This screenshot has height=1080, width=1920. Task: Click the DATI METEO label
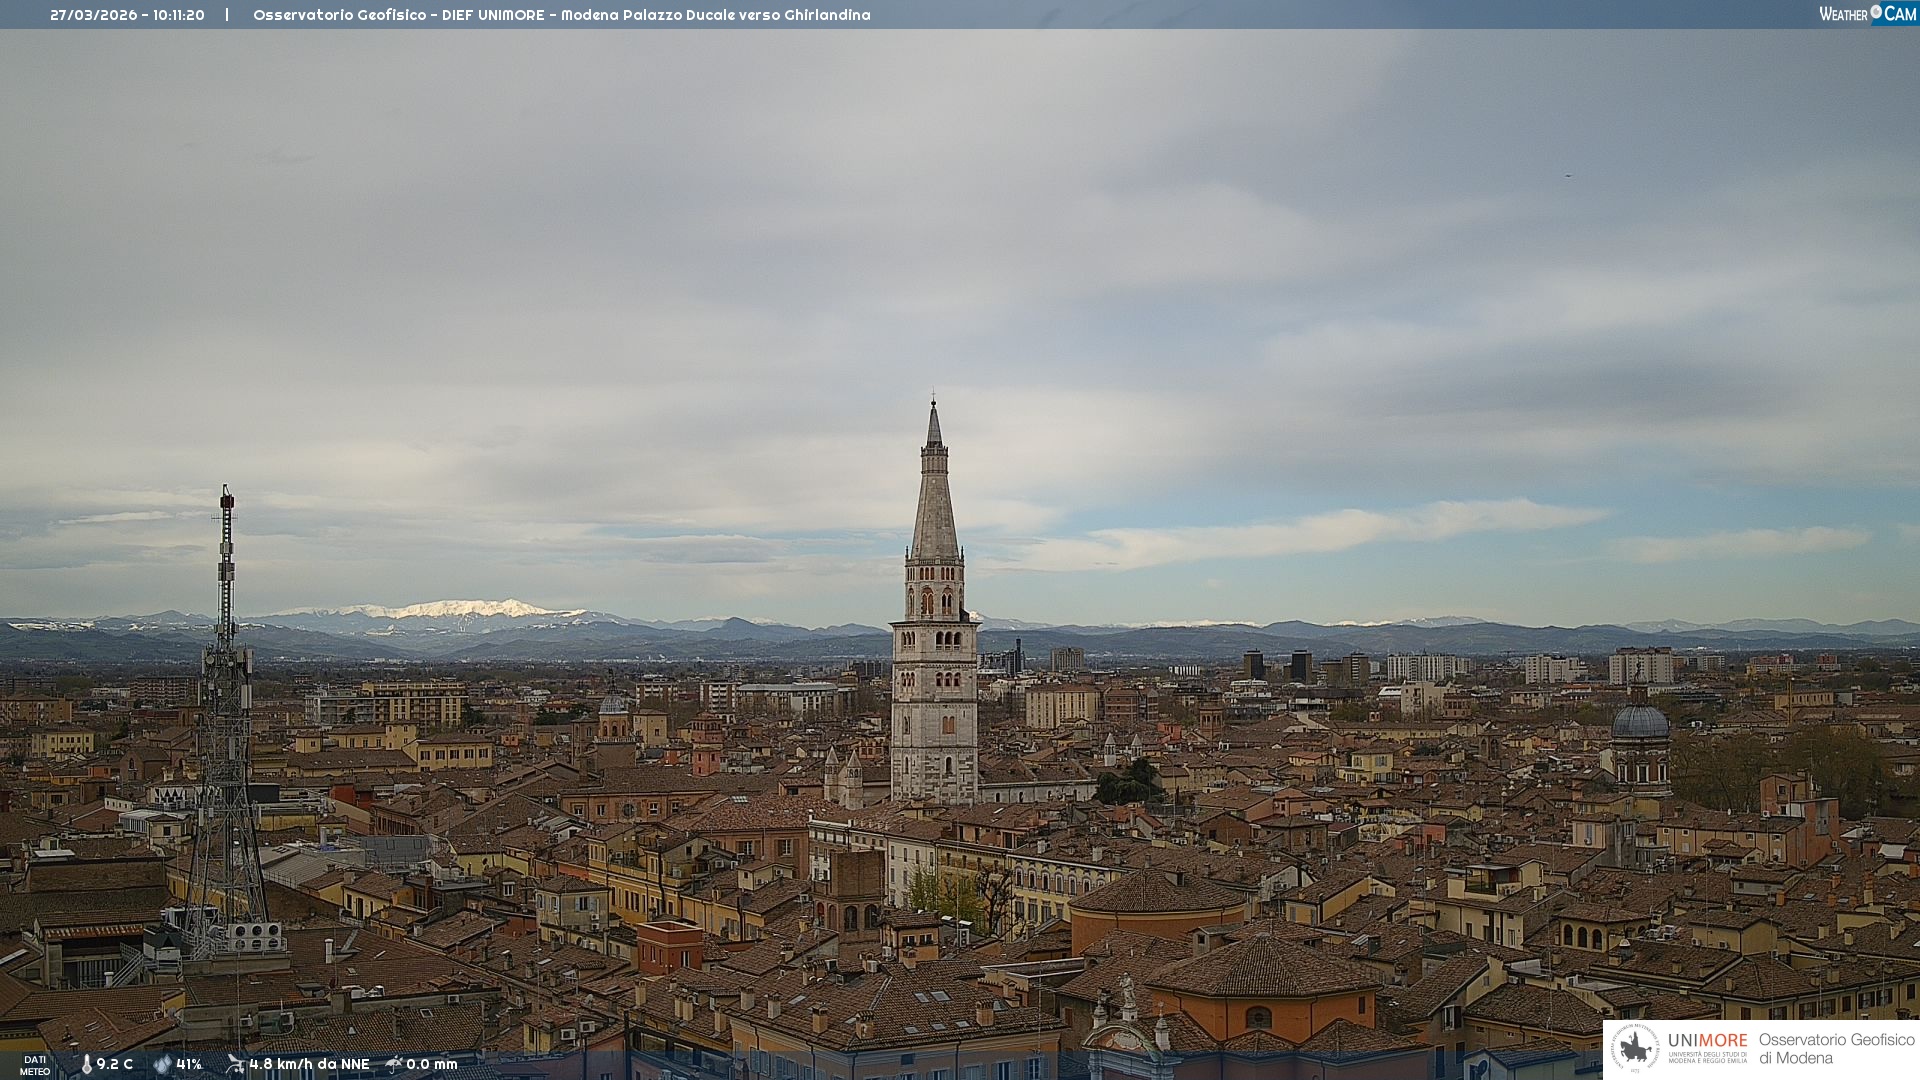click(35, 1065)
